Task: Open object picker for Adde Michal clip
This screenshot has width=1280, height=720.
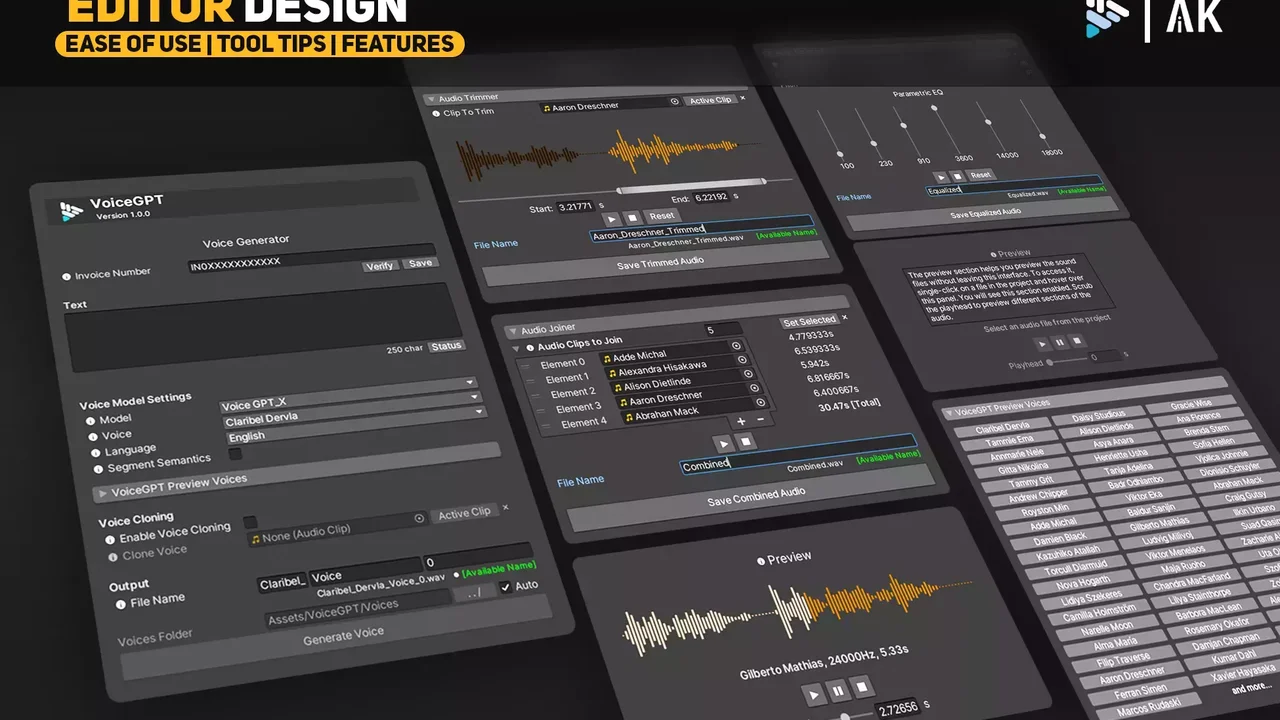Action: click(x=736, y=346)
